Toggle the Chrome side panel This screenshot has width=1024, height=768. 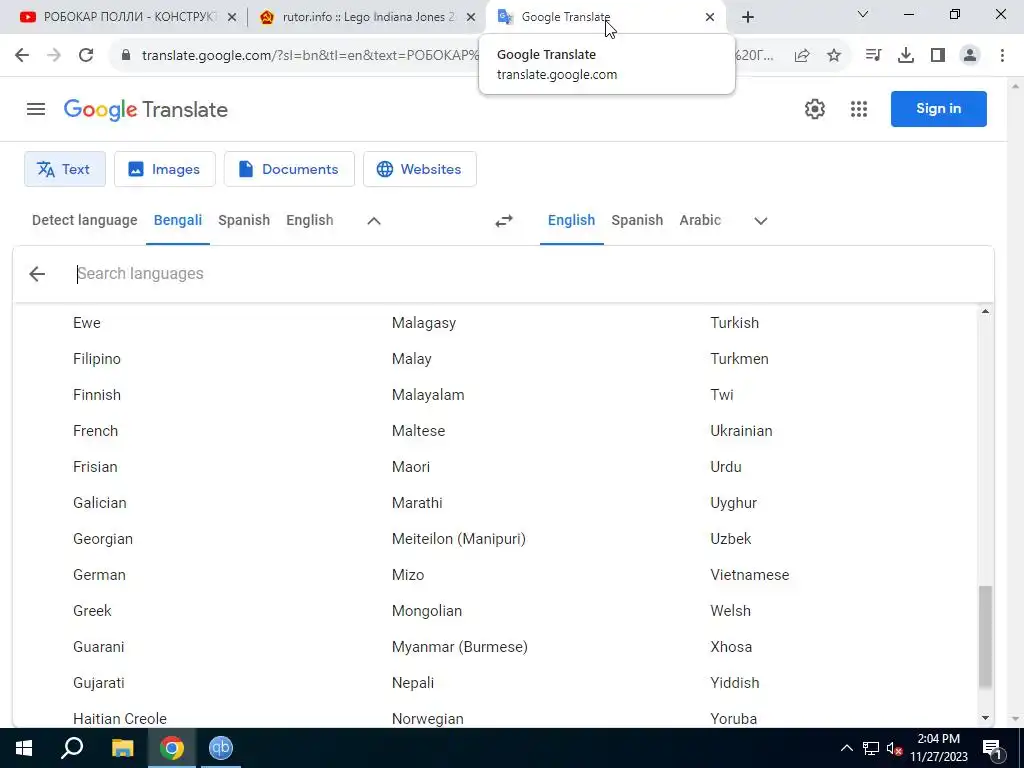coord(938,55)
